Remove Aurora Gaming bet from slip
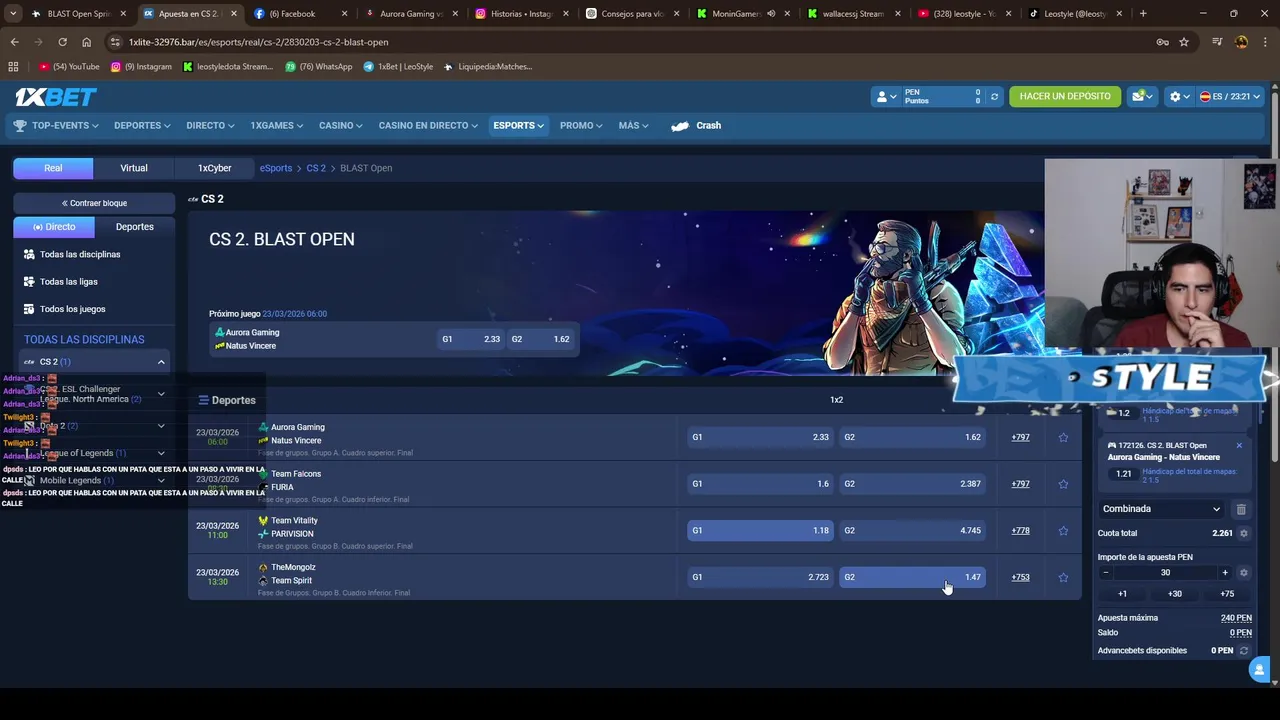Screen dimensions: 1280x720 (1239, 445)
